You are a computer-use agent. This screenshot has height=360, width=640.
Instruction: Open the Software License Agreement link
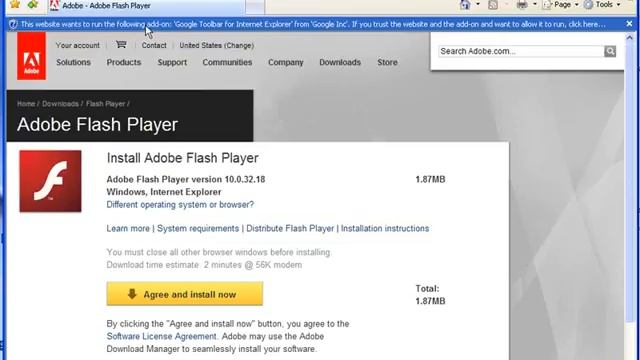pyautogui.click(x=162, y=336)
